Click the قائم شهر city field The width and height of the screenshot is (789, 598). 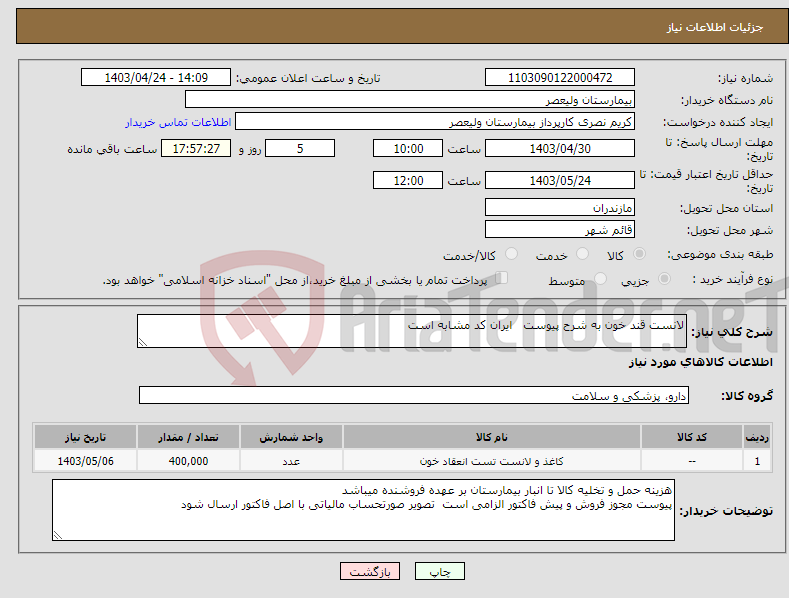click(x=560, y=230)
